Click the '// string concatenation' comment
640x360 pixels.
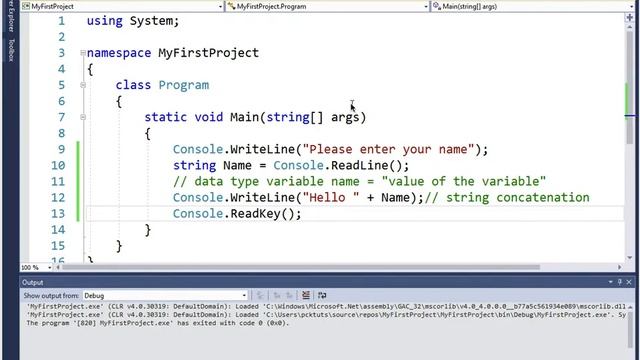[507, 198]
